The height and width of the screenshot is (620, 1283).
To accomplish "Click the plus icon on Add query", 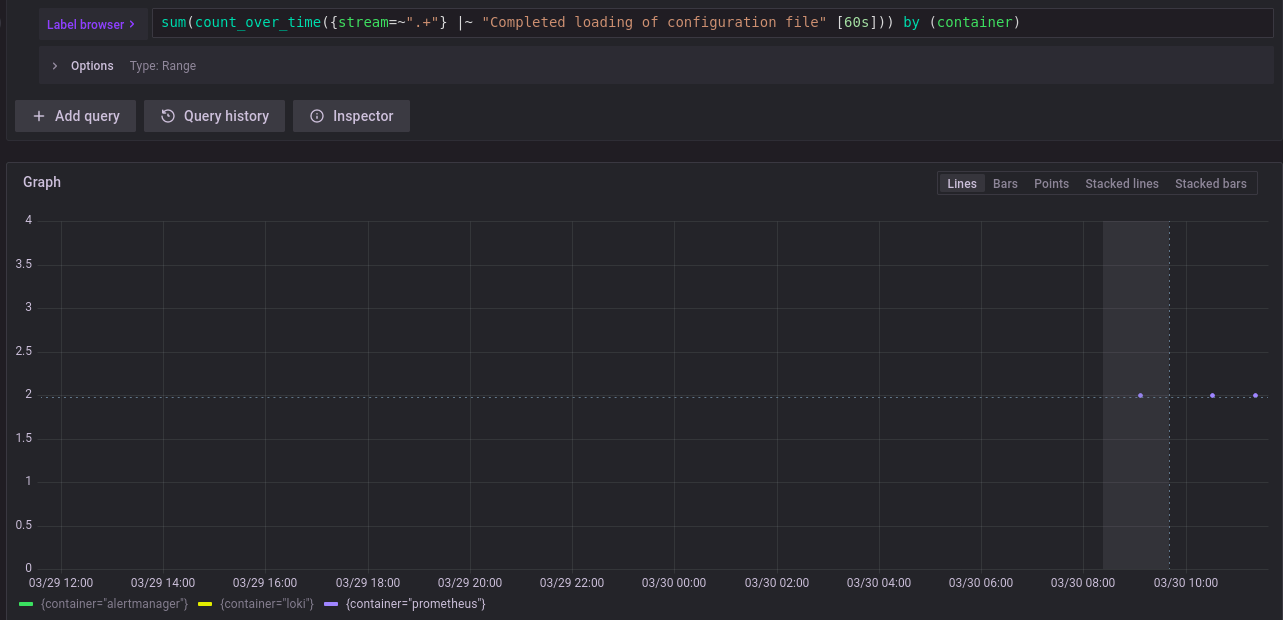I will 39,116.
